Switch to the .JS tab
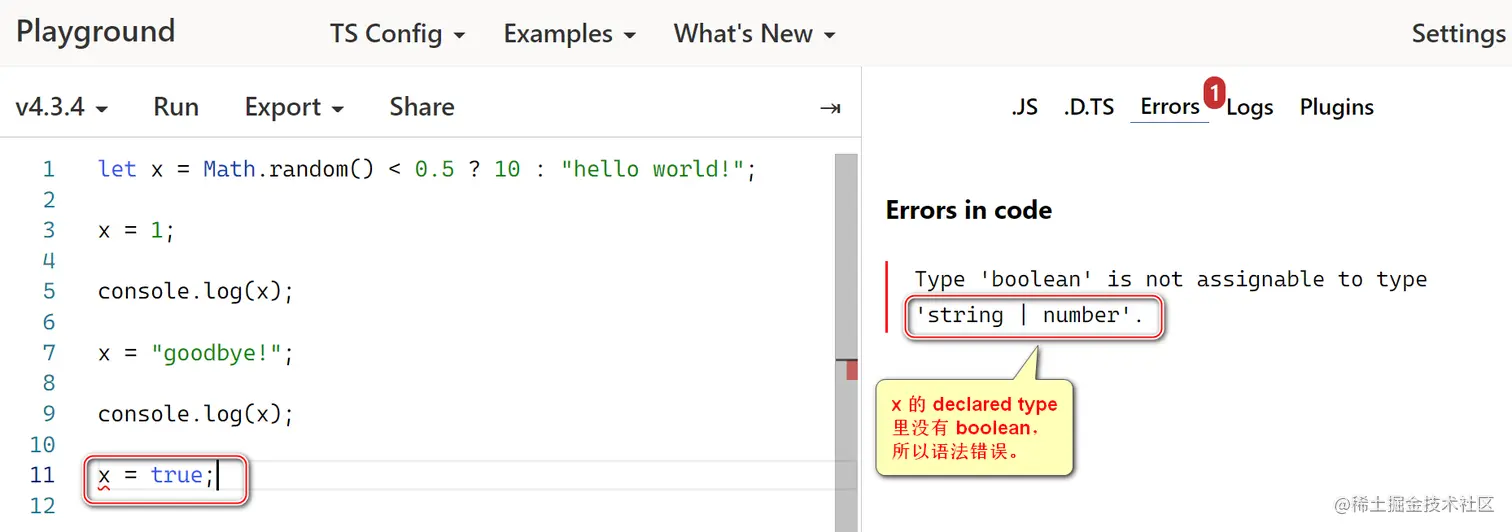The image size is (1512, 532). (x=1024, y=107)
